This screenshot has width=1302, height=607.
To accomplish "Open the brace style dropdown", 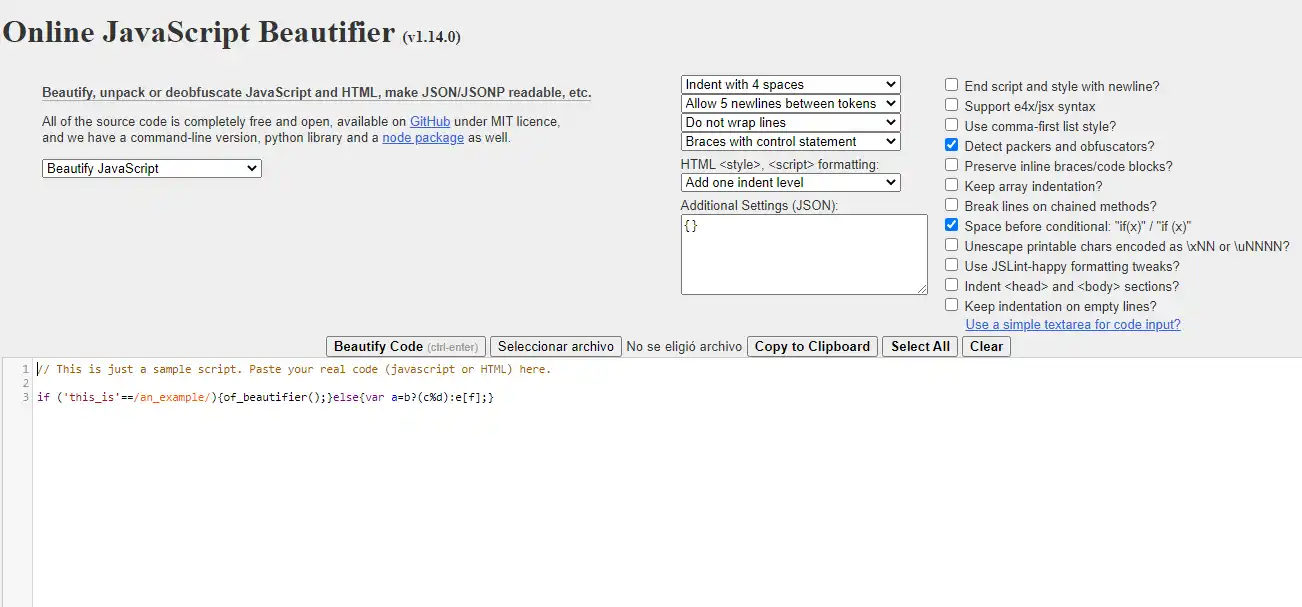I will (790, 141).
